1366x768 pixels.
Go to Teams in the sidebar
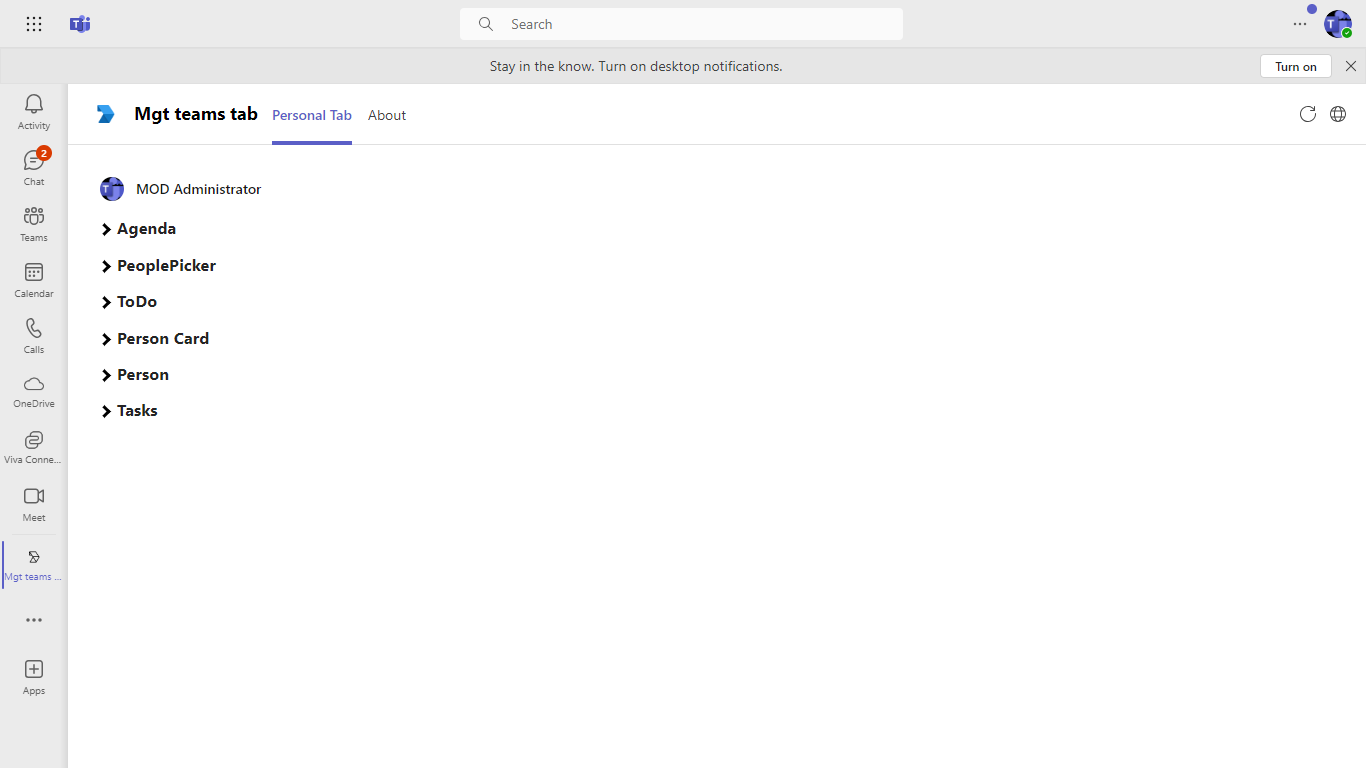(x=34, y=224)
